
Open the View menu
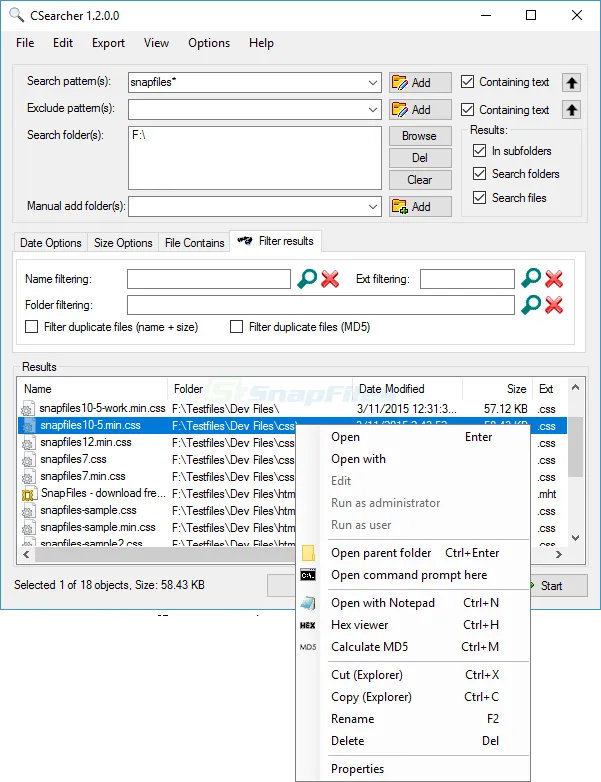157,43
